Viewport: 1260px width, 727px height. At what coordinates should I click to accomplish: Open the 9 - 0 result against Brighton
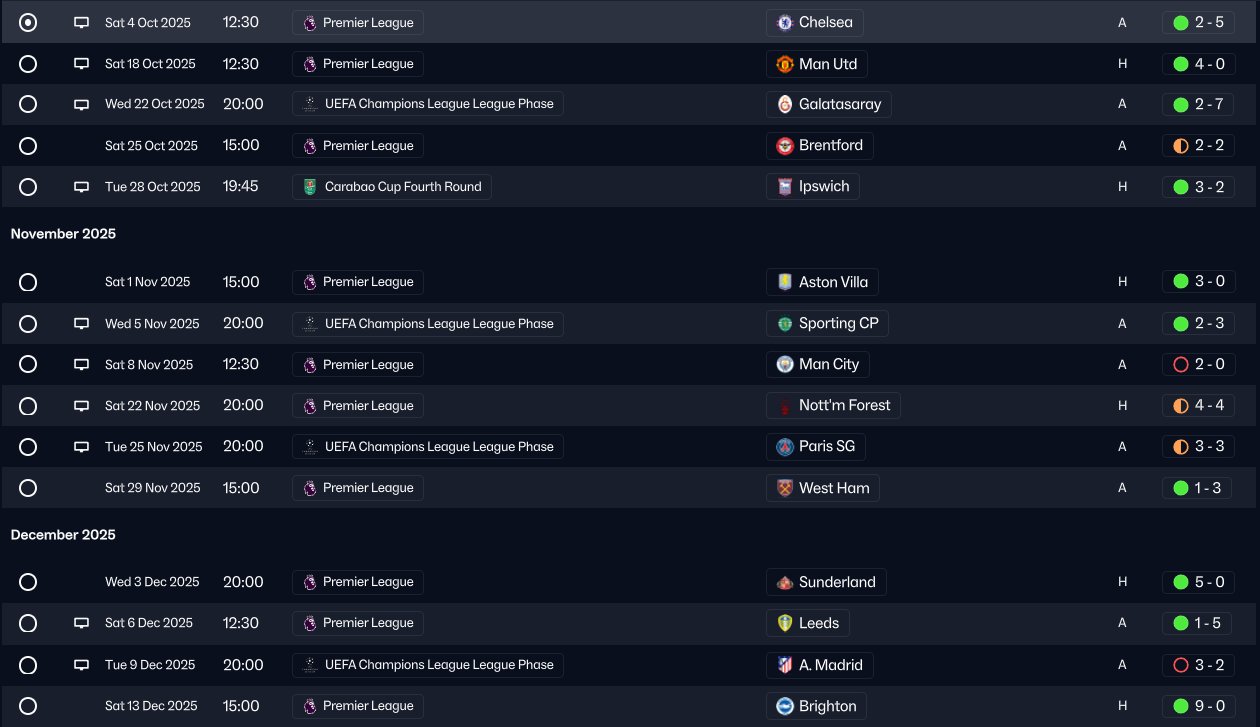coord(1198,706)
